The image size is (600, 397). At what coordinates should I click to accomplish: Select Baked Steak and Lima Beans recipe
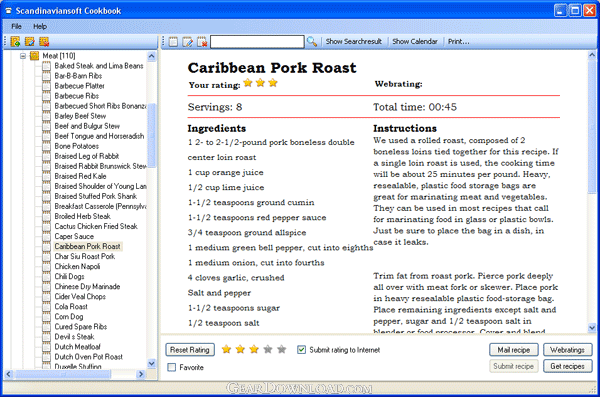tap(99, 66)
